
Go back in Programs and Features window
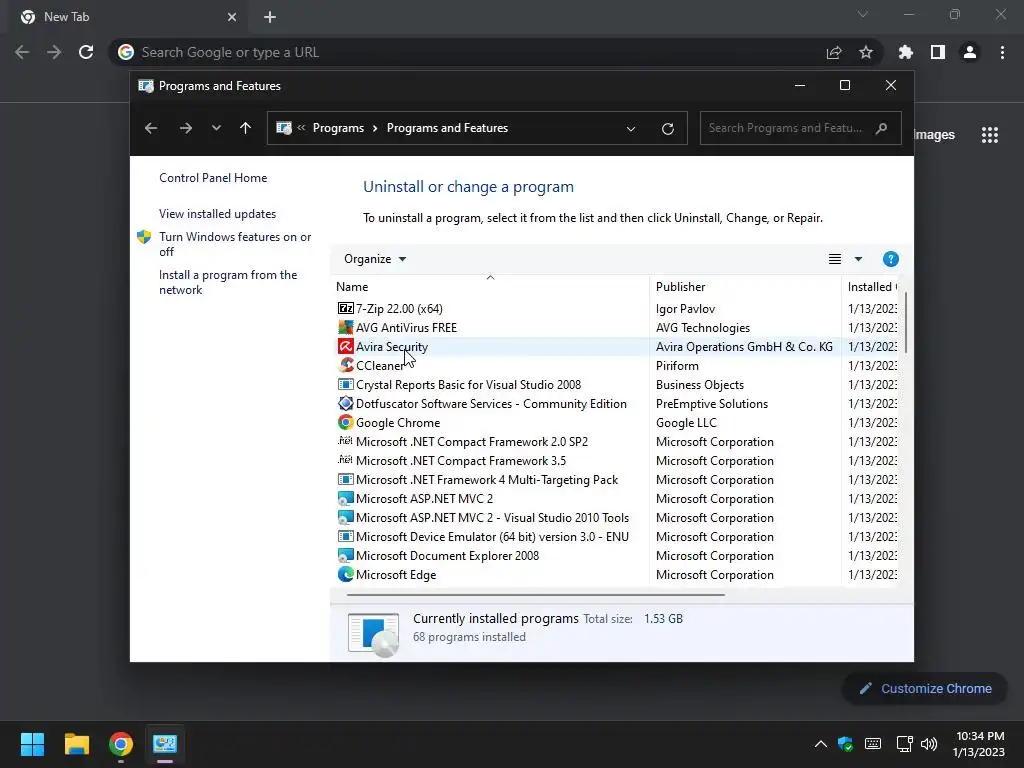[151, 128]
